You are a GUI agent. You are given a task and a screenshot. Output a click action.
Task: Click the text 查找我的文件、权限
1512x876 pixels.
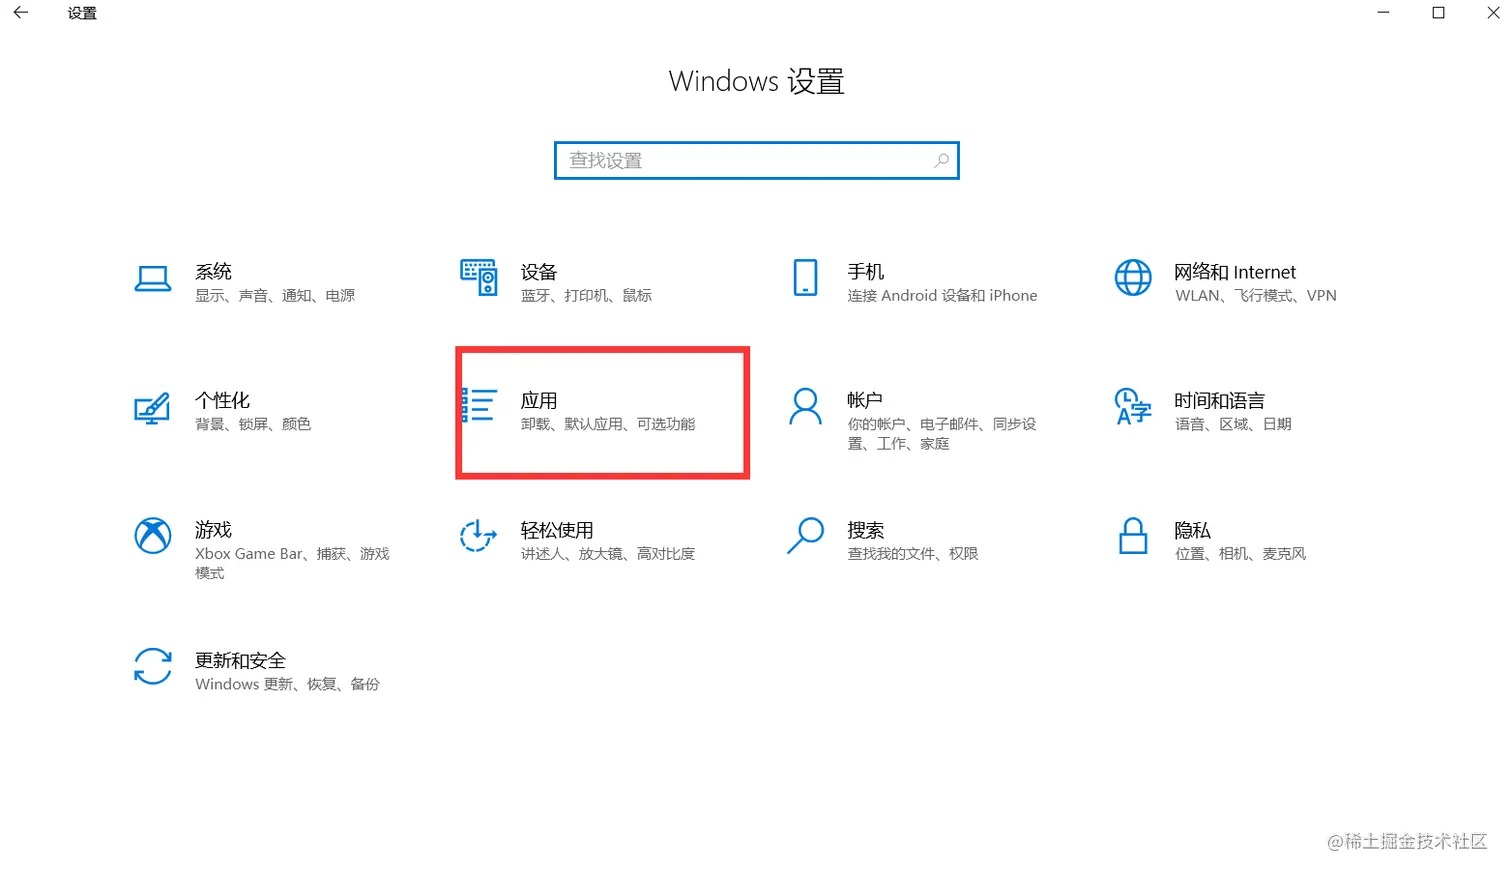(x=913, y=554)
